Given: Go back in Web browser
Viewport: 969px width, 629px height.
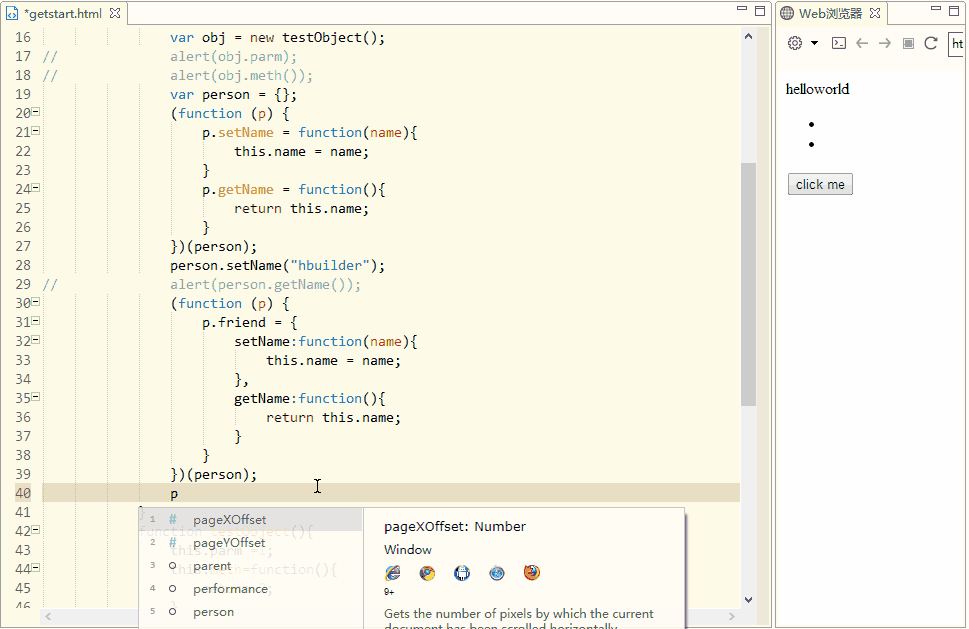Looking at the screenshot, I should coord(862,43).
